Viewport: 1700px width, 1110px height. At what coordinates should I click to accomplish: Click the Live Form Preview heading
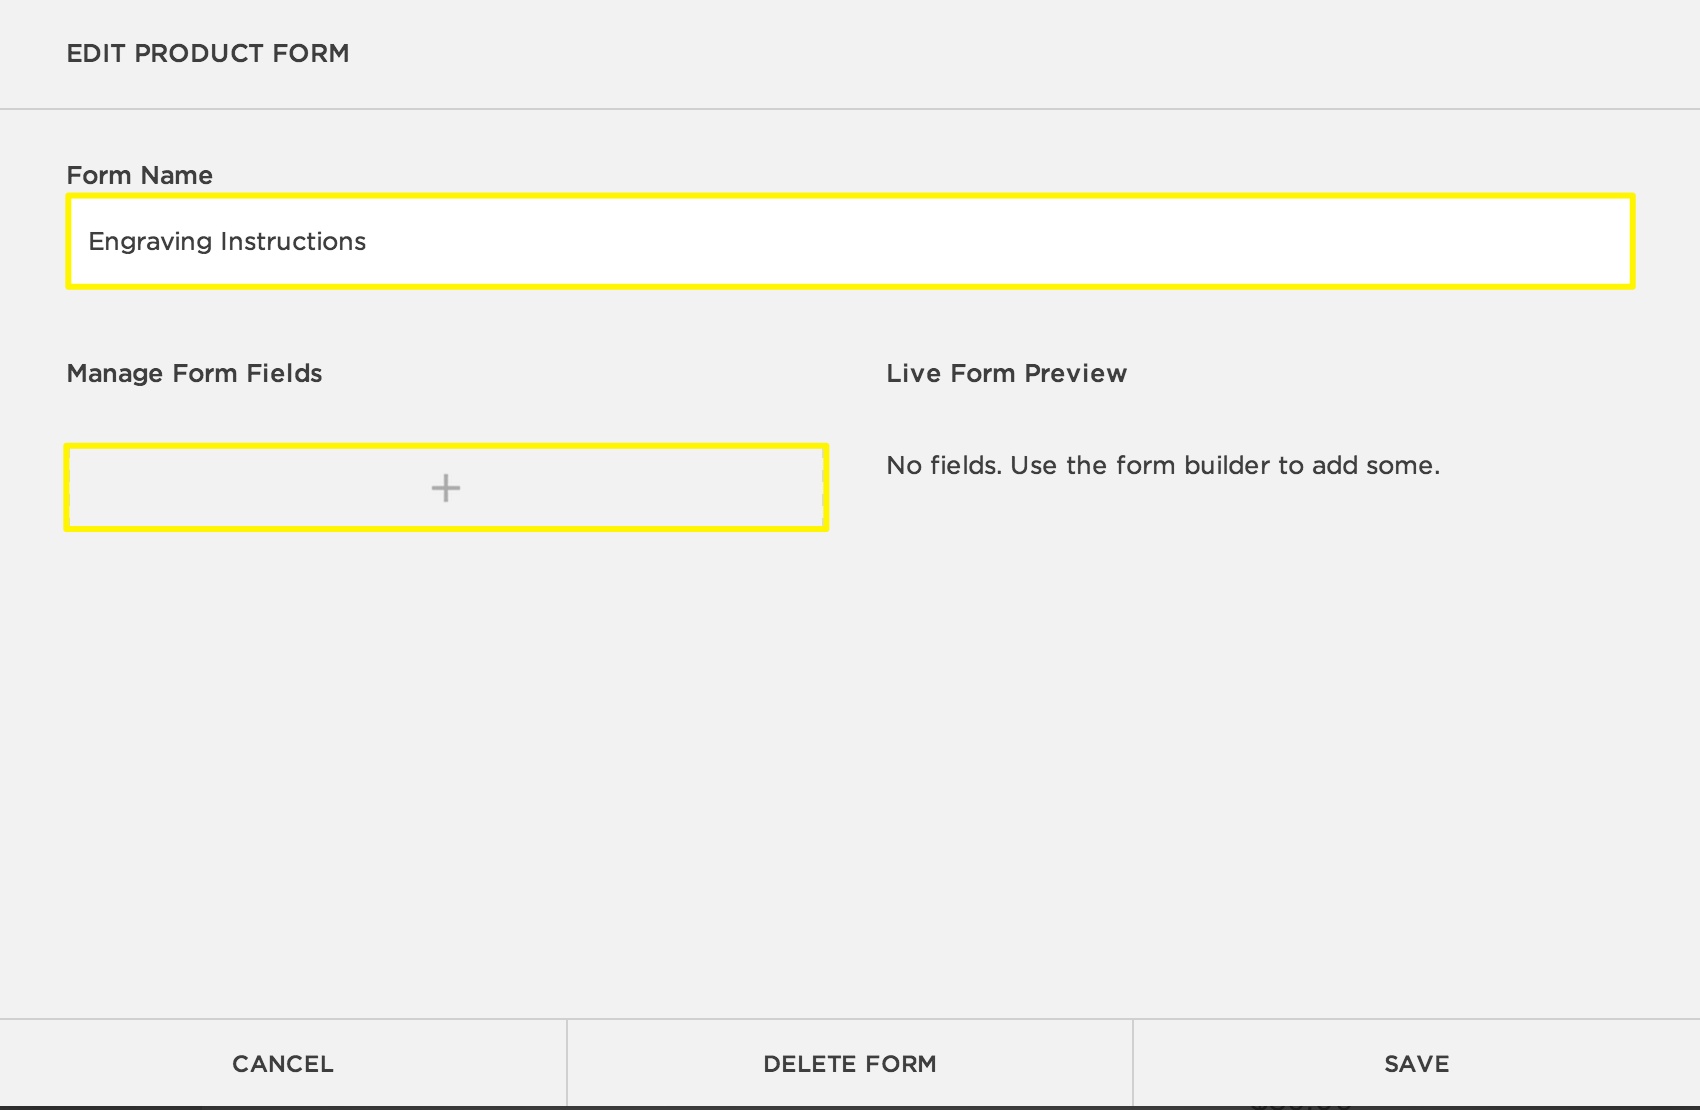pos(1006,373)
